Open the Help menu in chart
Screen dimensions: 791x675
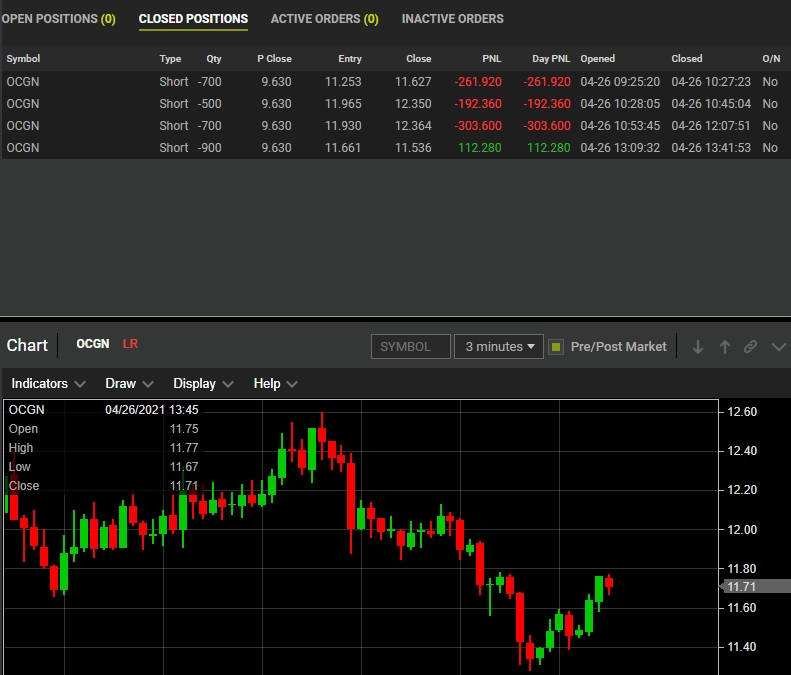click(x=275, y=384)
